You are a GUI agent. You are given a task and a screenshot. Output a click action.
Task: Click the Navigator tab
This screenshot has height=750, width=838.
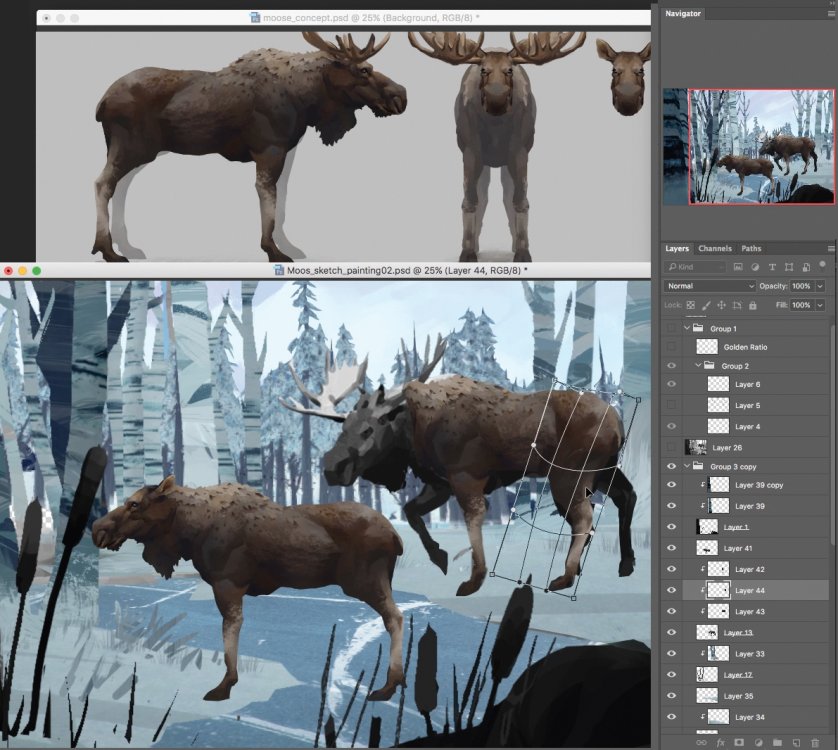tap(682, 13)
